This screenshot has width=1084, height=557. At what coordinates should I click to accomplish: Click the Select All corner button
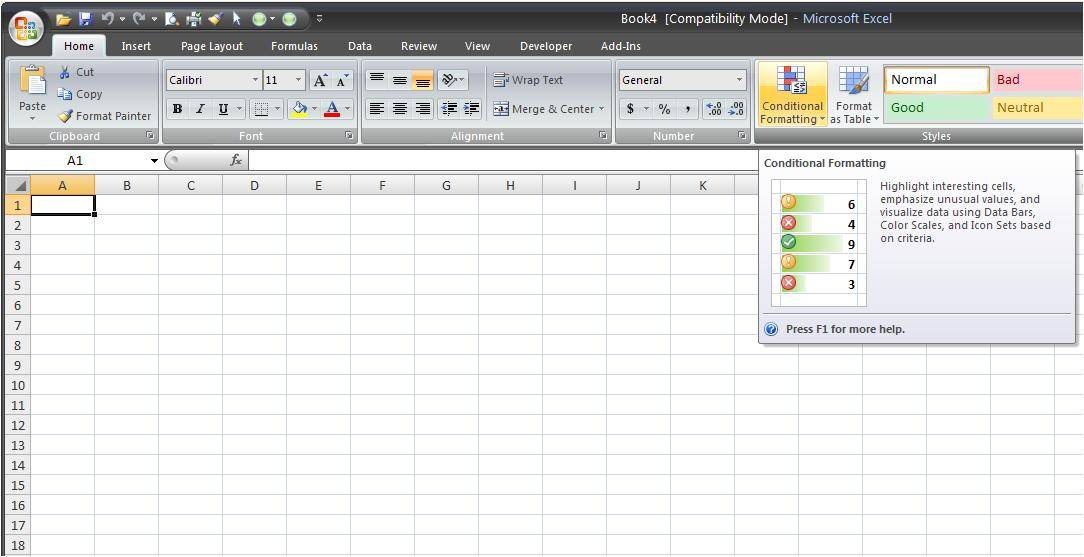pyautogui.click(x=19, y=185)
